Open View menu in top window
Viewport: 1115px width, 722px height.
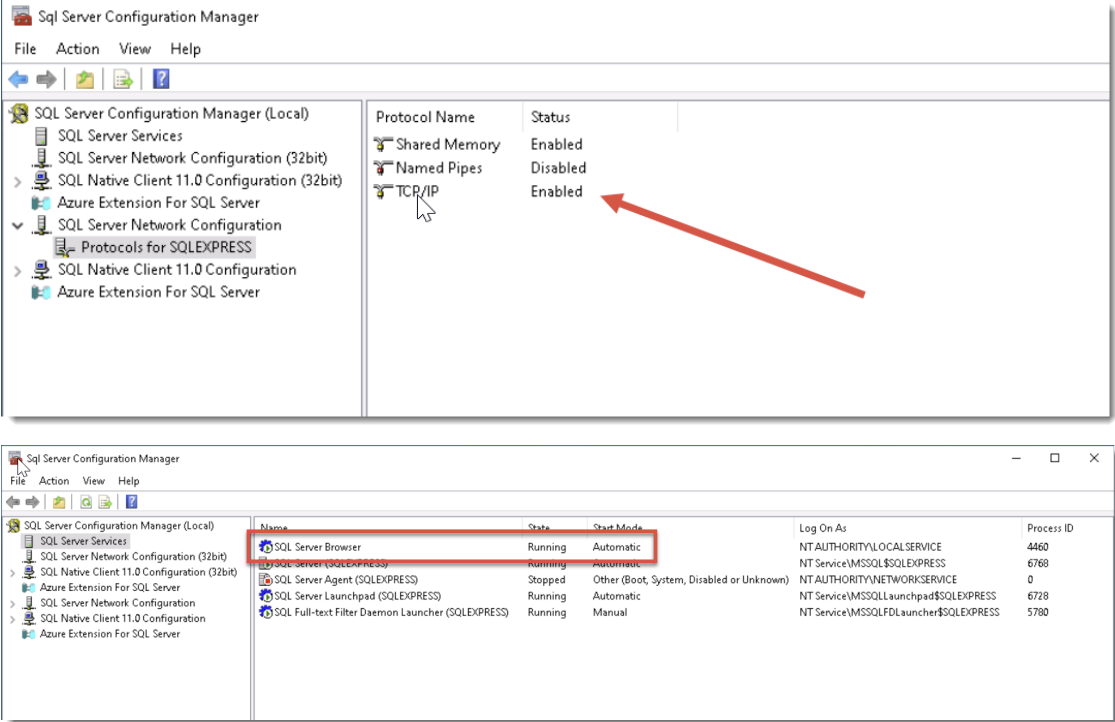[x=134, y=49]
